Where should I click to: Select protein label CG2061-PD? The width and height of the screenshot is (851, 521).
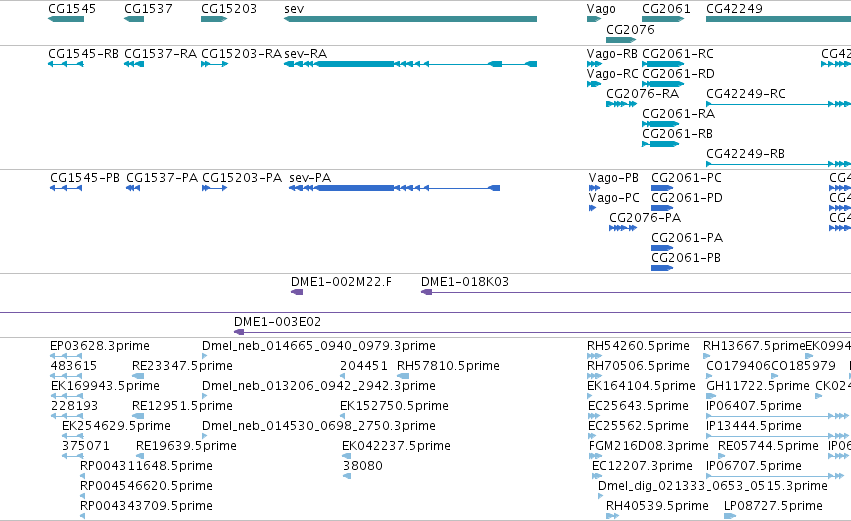pyautogui.click(x=687, y=198)
